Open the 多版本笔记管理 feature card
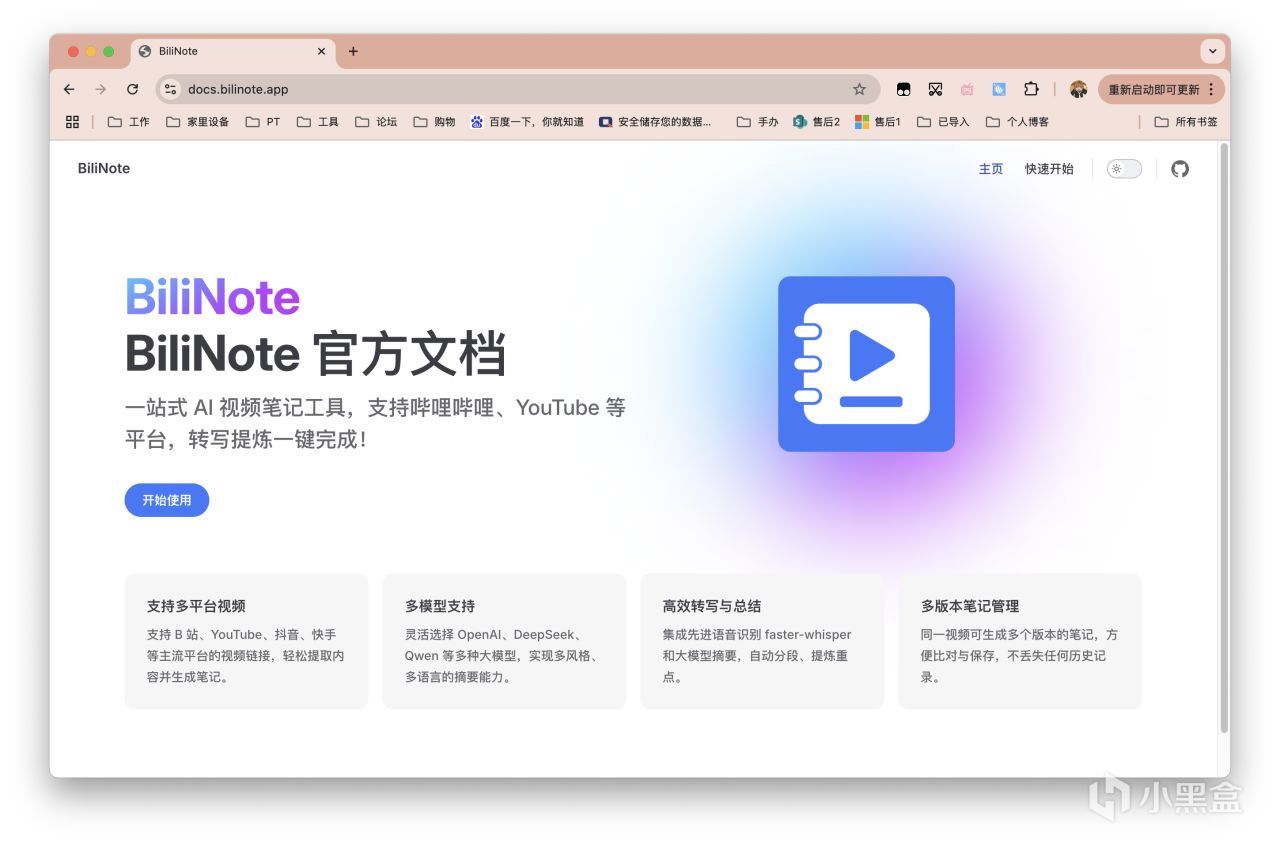The image size is (1280, 843). click(x=1020, y=641)
